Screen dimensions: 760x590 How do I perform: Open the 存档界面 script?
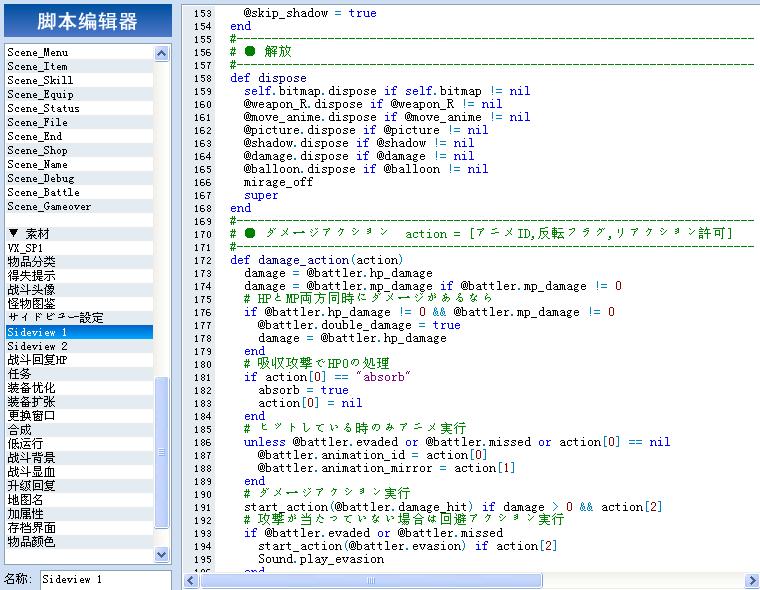pos(79,528)
